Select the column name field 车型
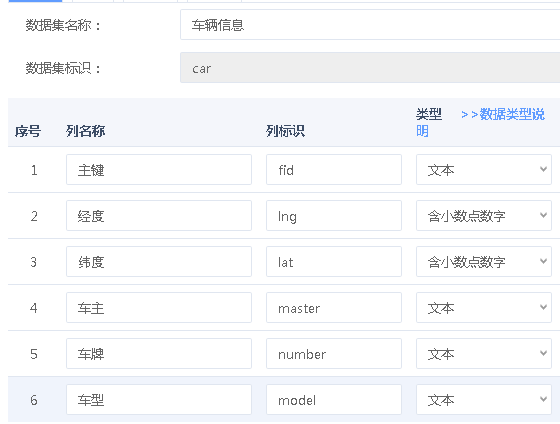The height and width of the screenshot is (424, 560). click(159, 399)
